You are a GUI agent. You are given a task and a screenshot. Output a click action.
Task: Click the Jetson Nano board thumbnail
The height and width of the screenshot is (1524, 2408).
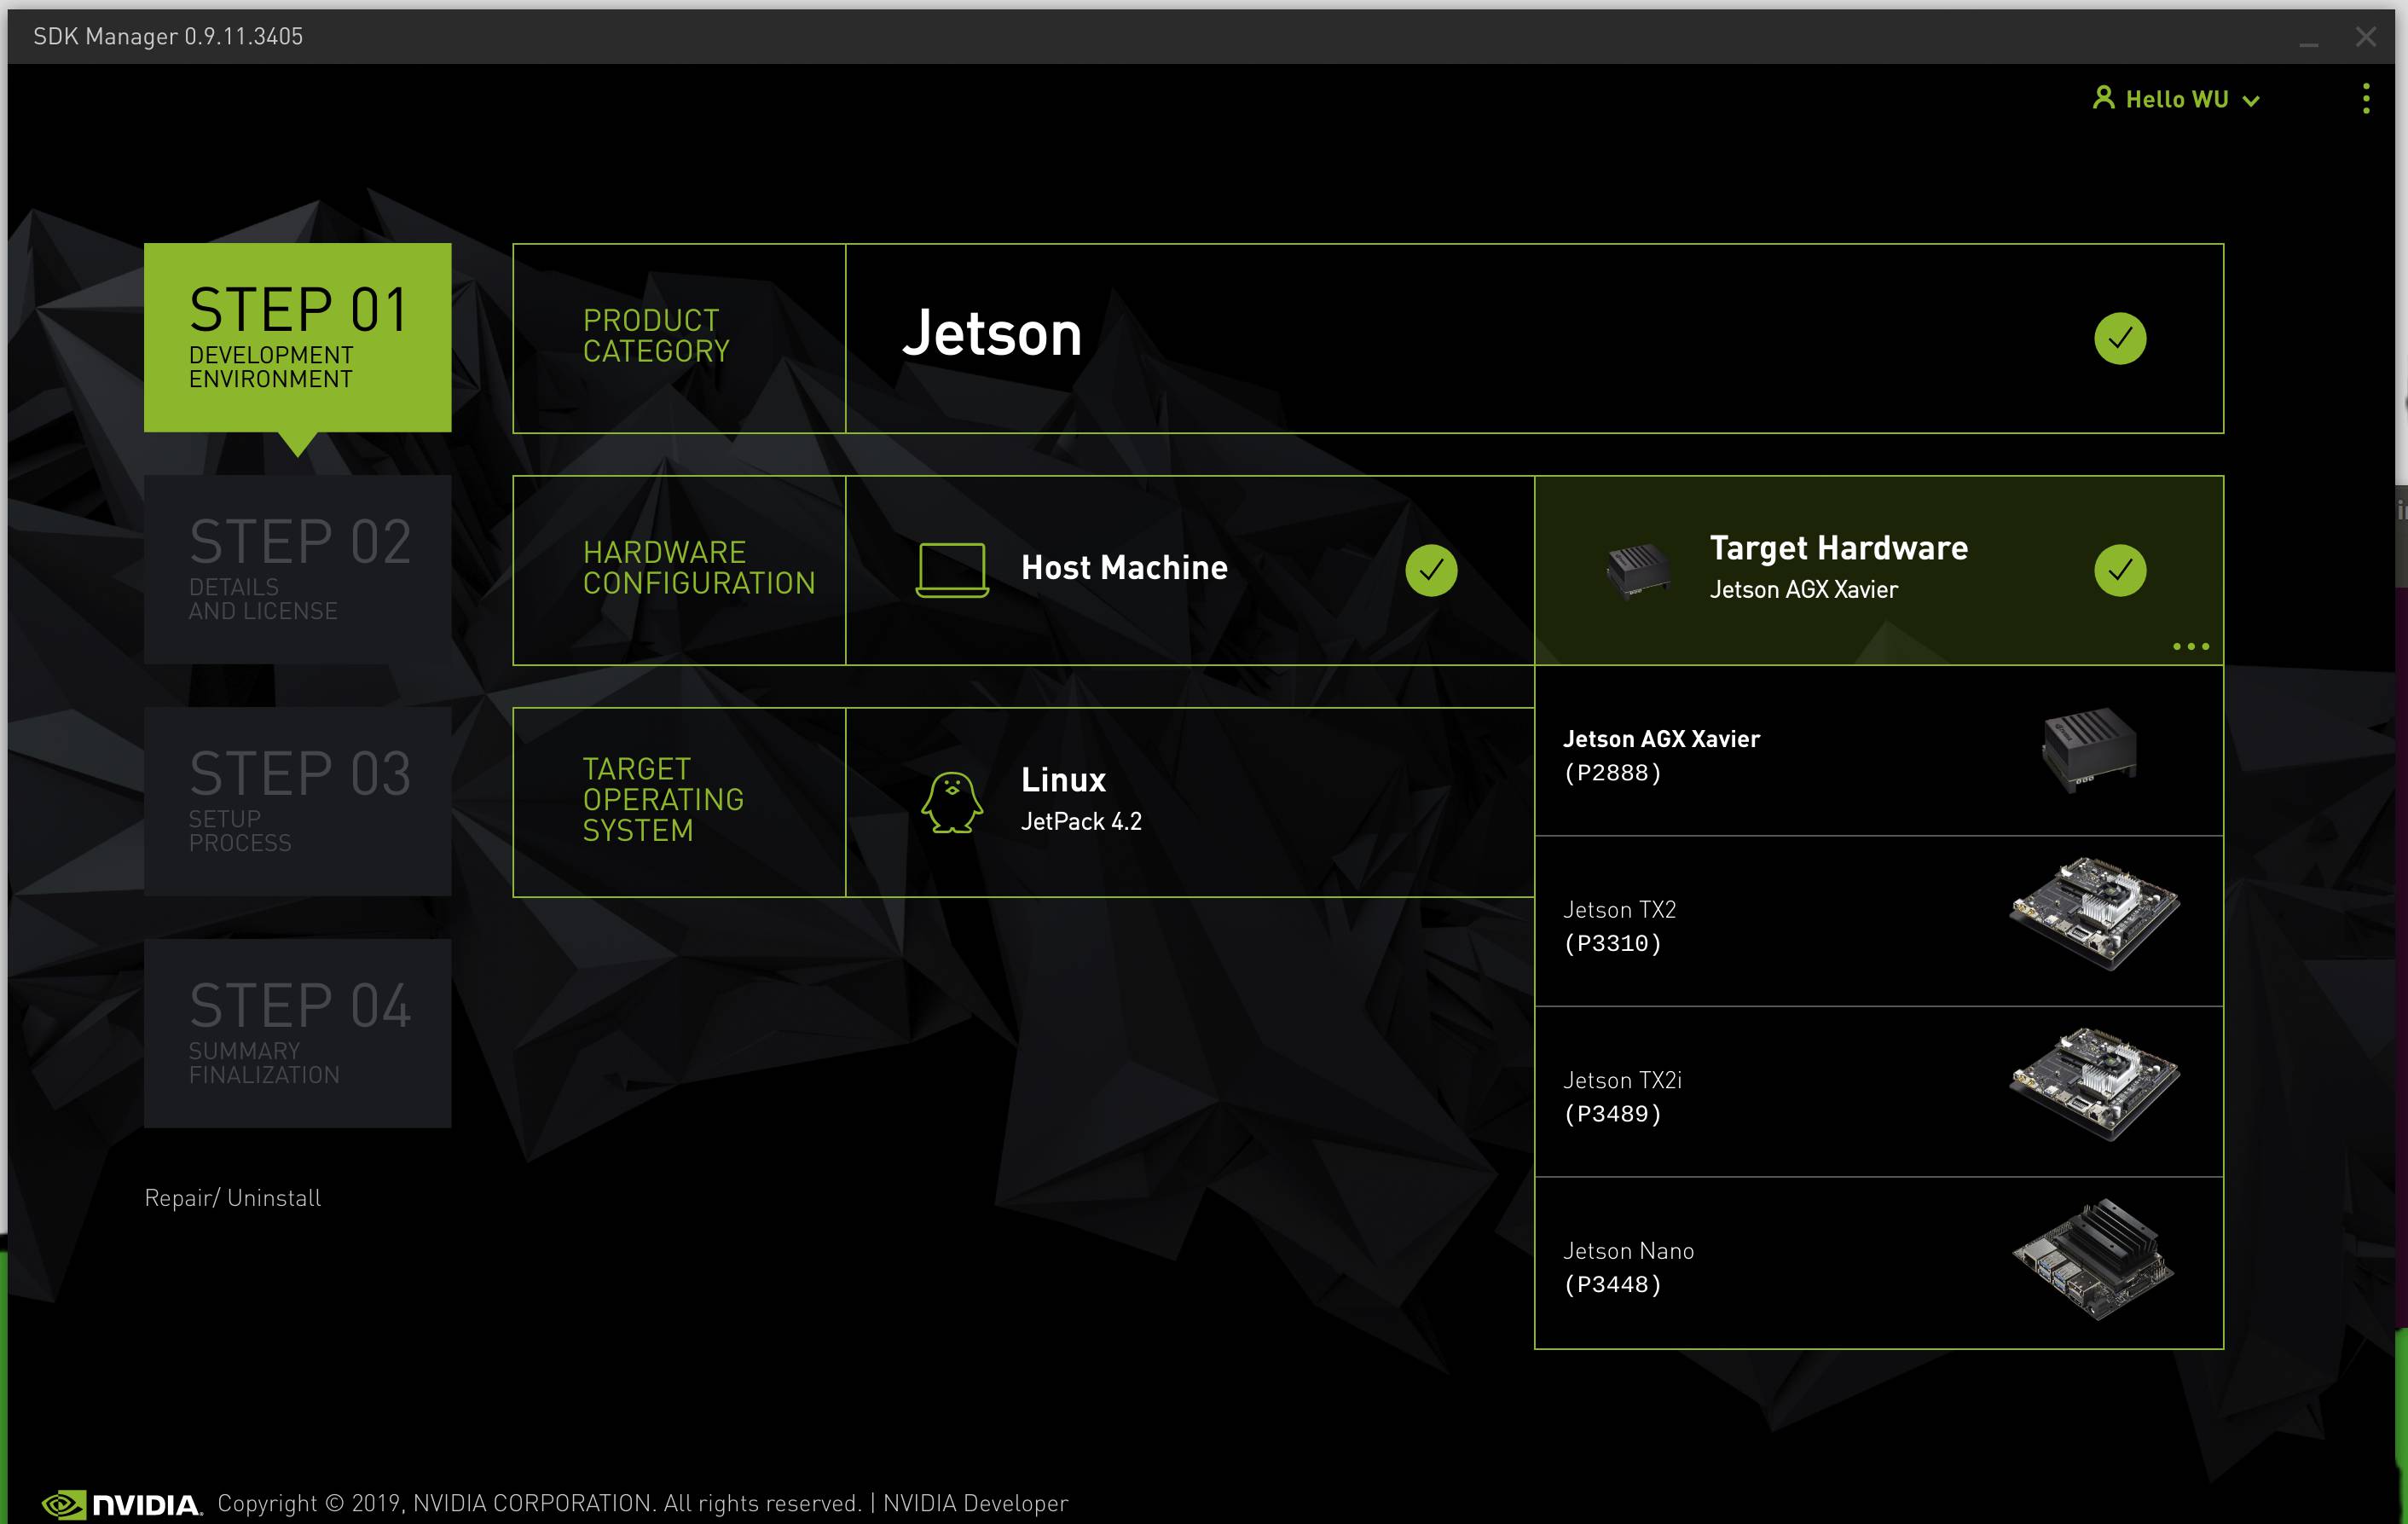(x=2093, y=1259)
